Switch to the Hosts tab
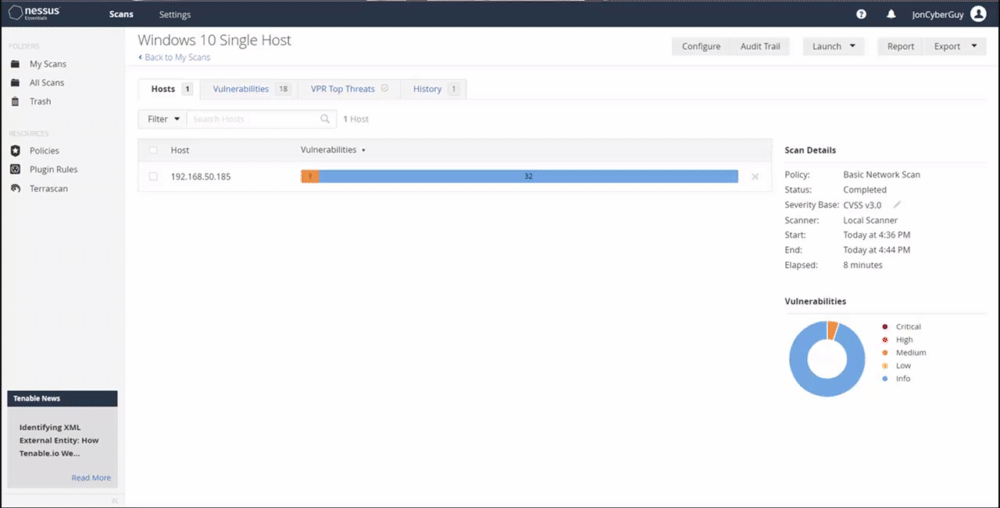 point(170,89)
